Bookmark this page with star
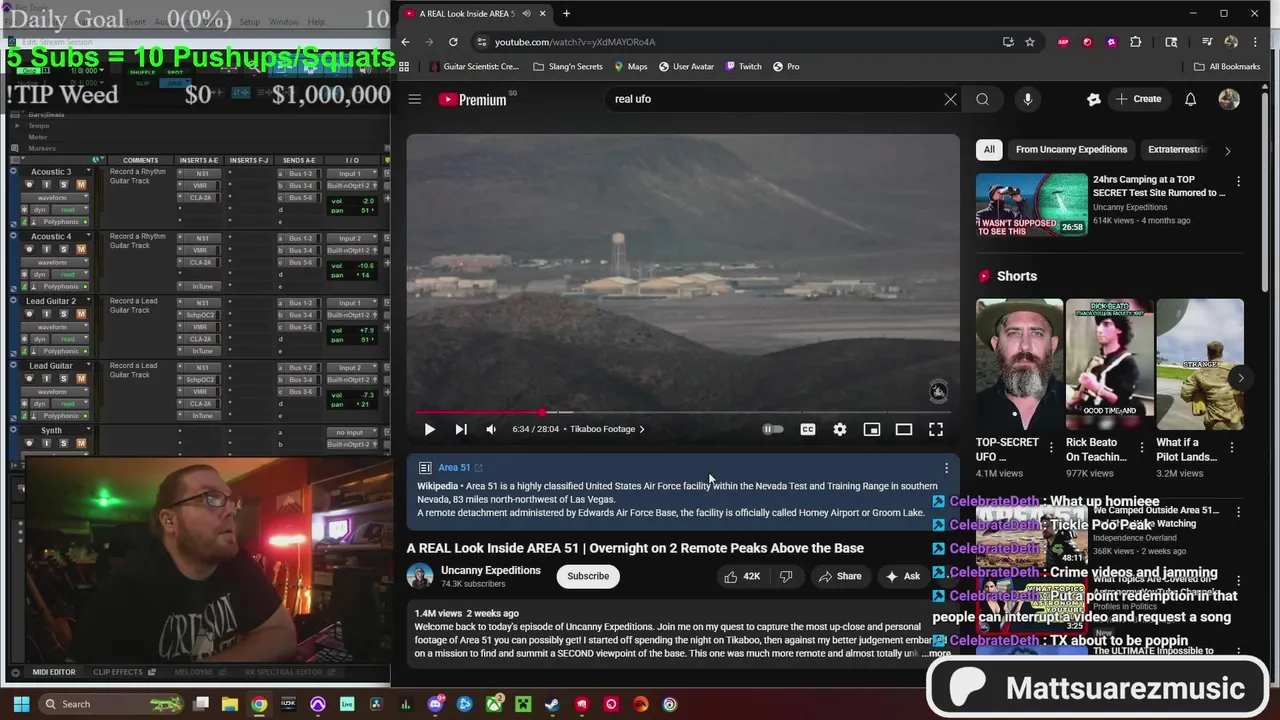This screenshot has height=720, width=1280. click(1030, 42)
